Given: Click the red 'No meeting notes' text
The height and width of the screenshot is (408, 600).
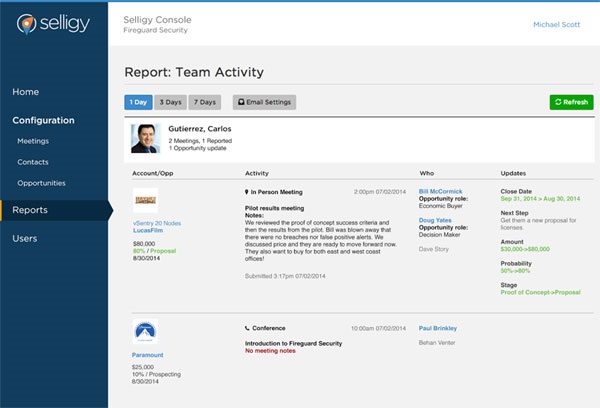Looking at the screenshot, I should coord(270,351).
